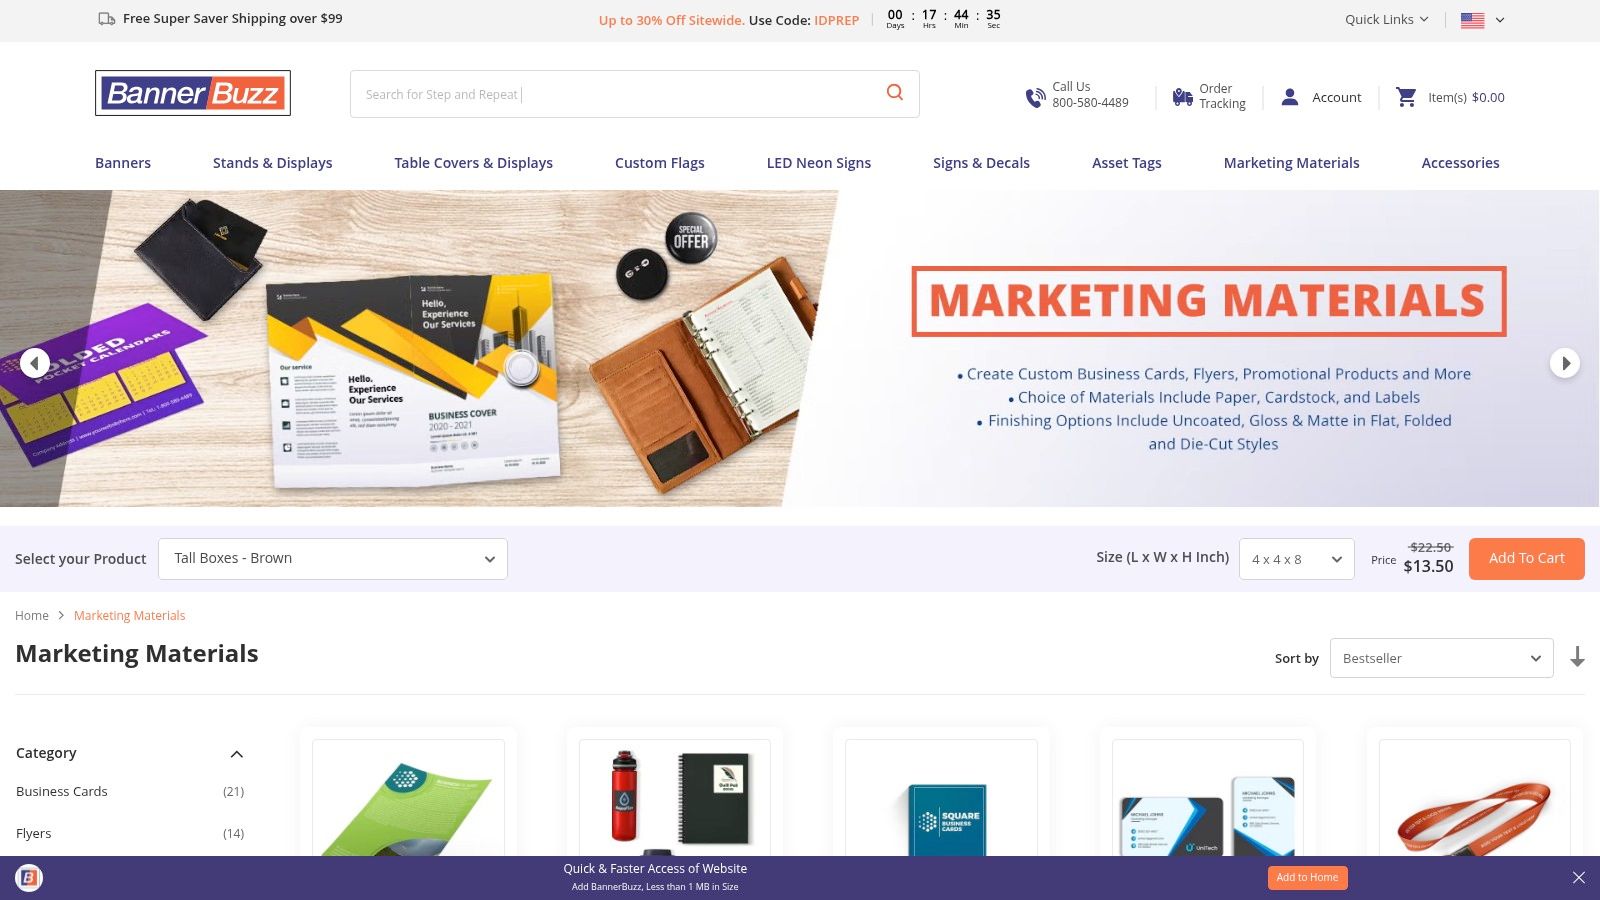Viewport: 1600px width, 900px height.
Task: Select Flyers category filter
Action: [x=34, y=834]
